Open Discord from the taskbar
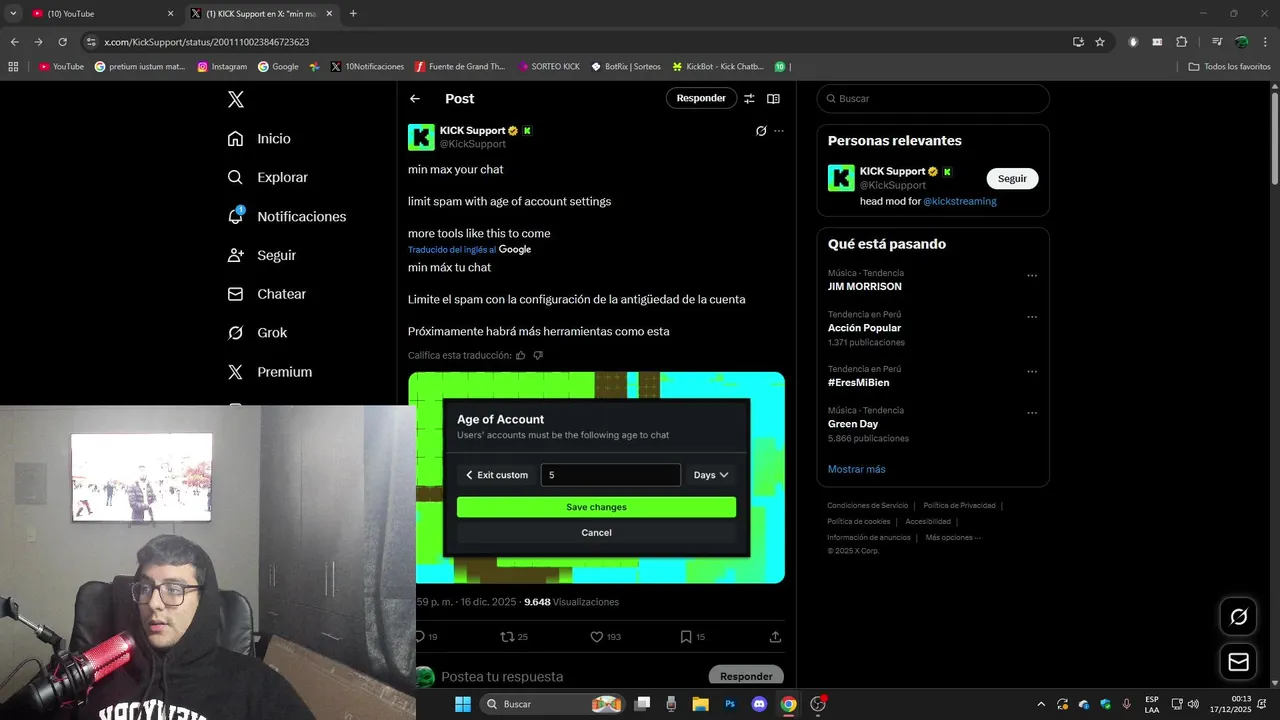 pyautogui.click(x=759, y=704)
